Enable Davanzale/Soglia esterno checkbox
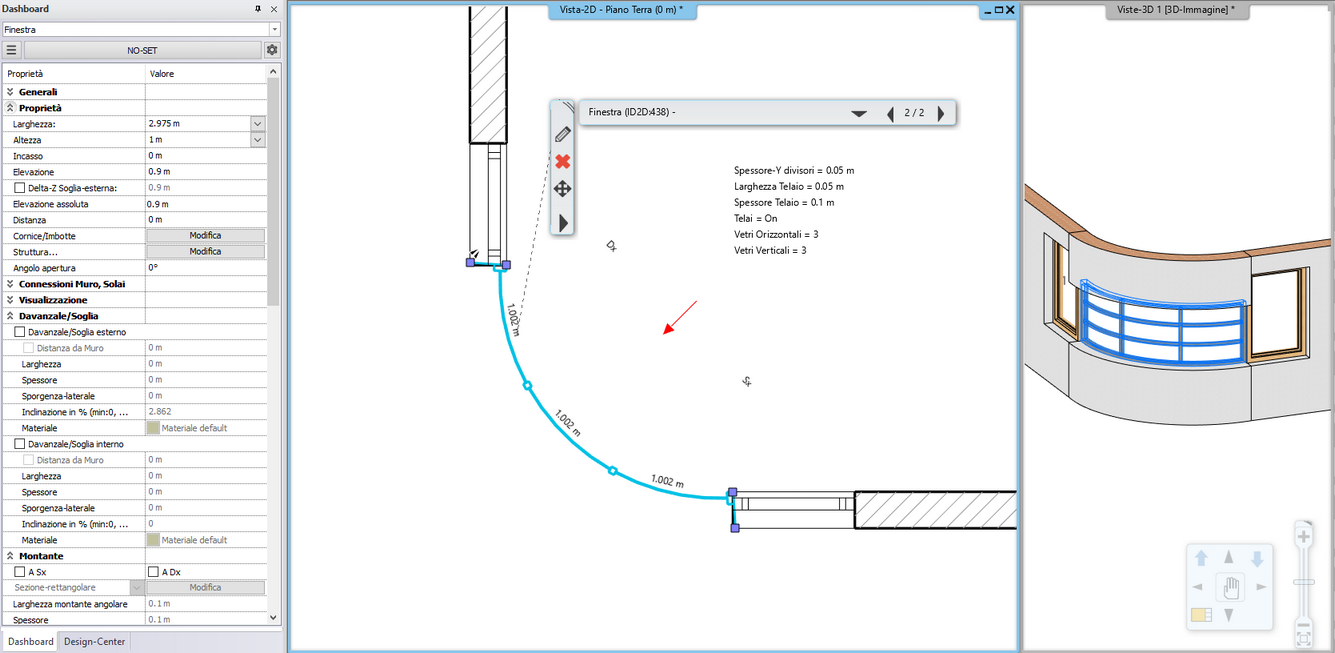The image size is (1335, 653). pos(20,332)
